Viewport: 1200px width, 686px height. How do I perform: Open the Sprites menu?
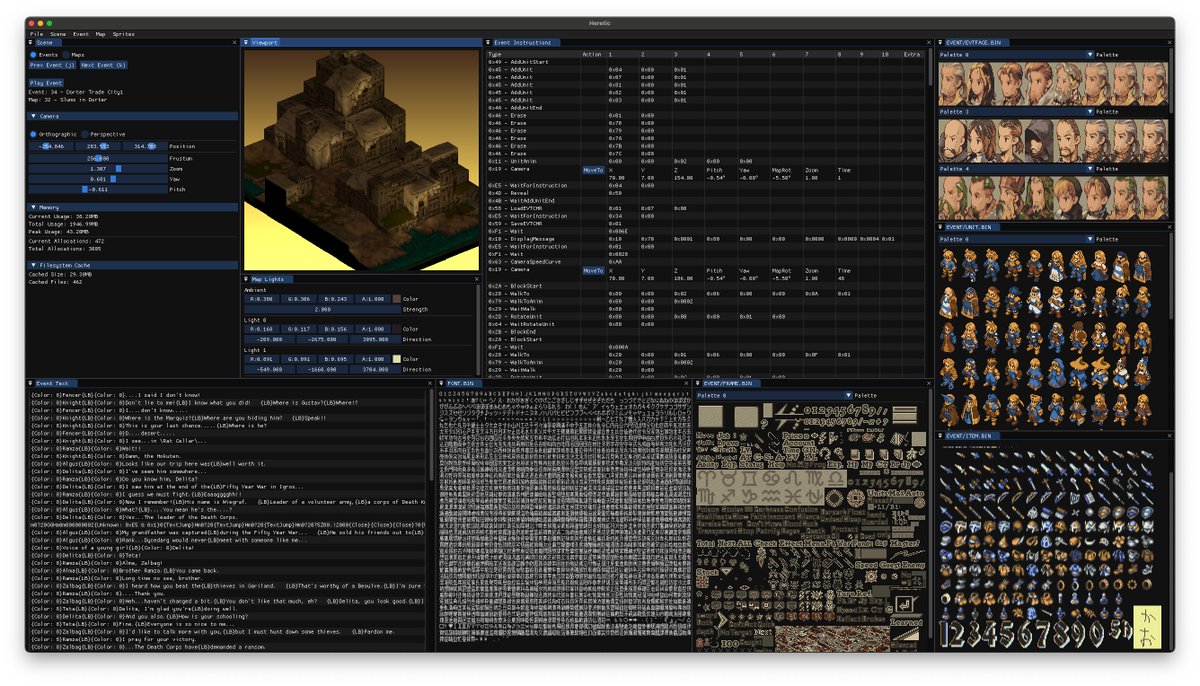point(123,33)
